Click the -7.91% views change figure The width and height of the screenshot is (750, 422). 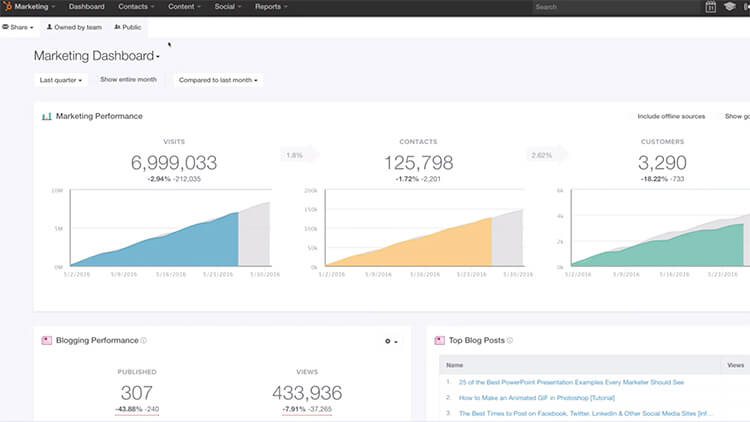[x=294, y=409]
